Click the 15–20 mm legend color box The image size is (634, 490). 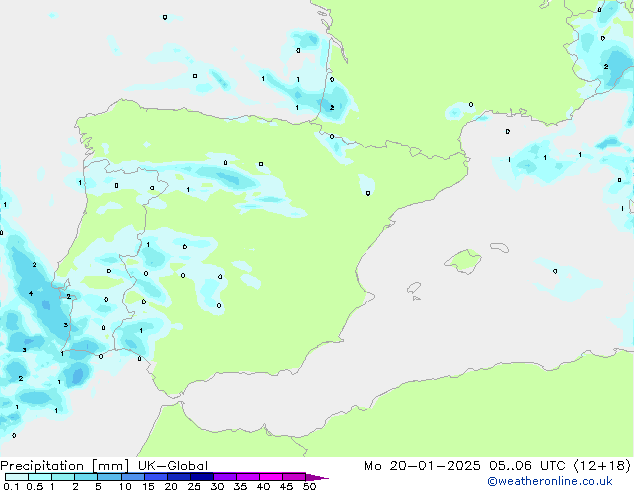[156, 477]
